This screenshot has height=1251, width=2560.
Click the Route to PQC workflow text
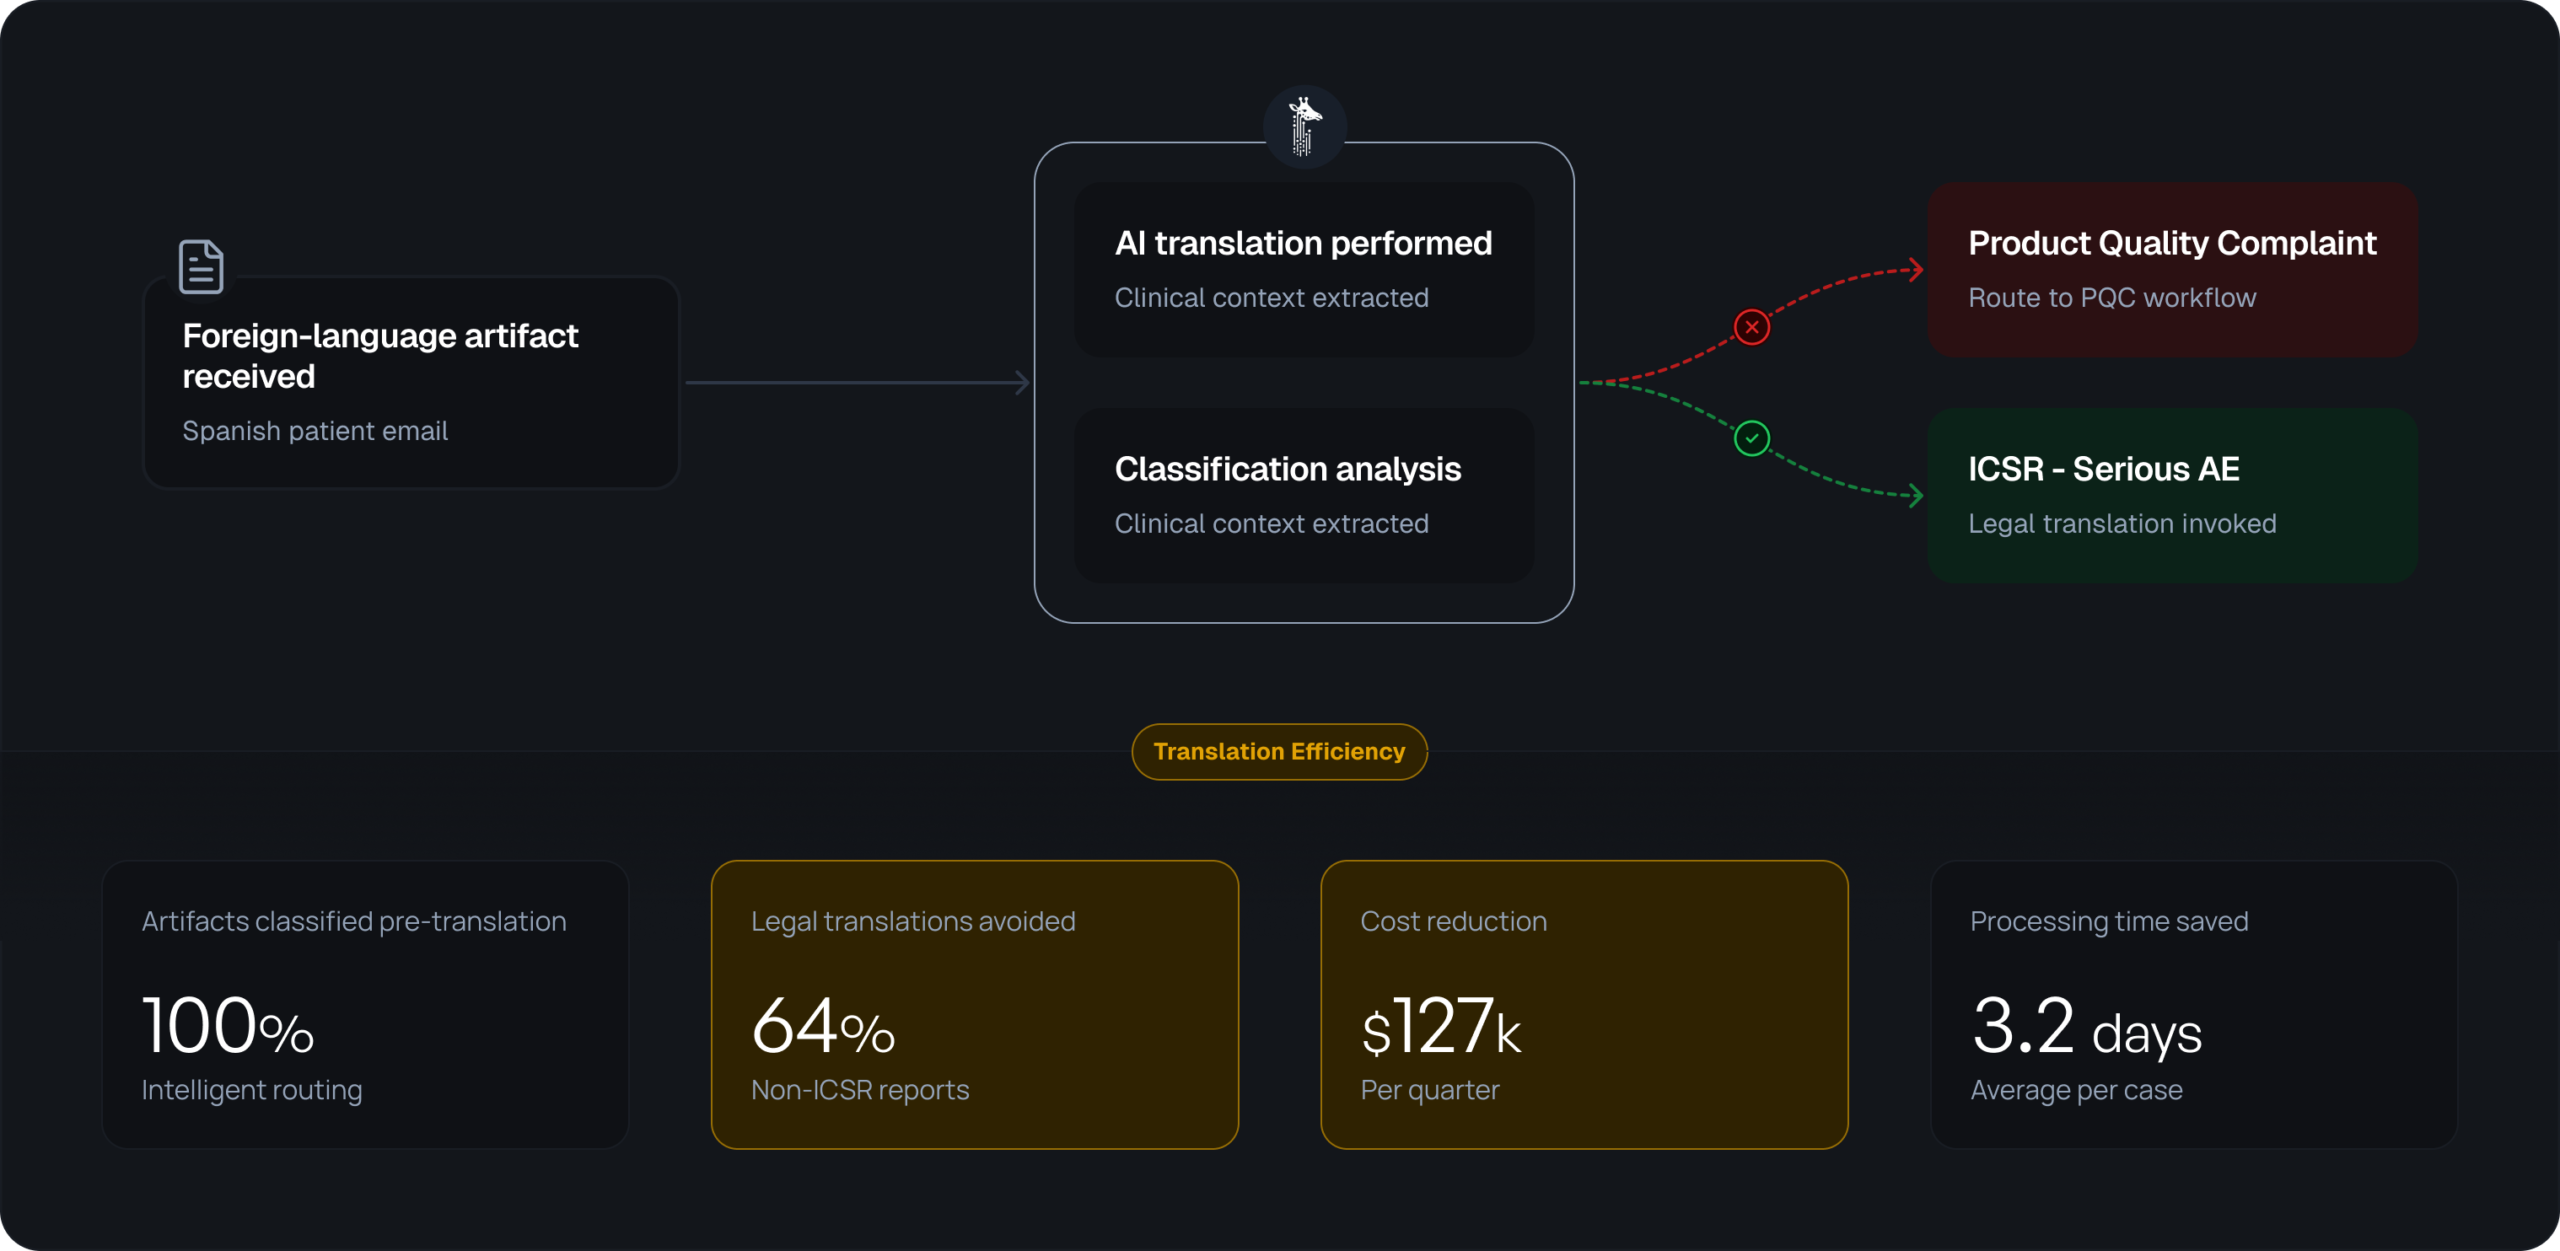(2112, 298)
